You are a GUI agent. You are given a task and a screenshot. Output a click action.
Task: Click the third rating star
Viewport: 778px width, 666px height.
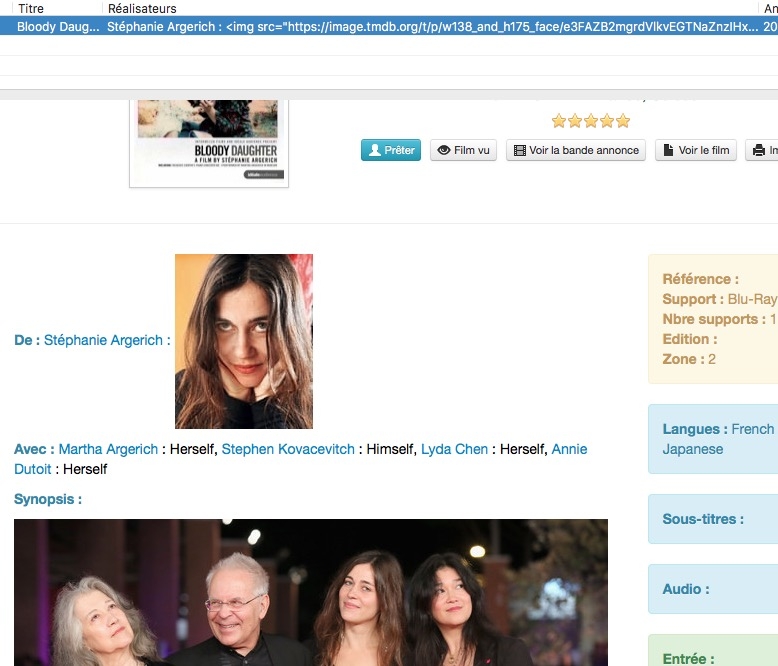[x=591, y=121]
